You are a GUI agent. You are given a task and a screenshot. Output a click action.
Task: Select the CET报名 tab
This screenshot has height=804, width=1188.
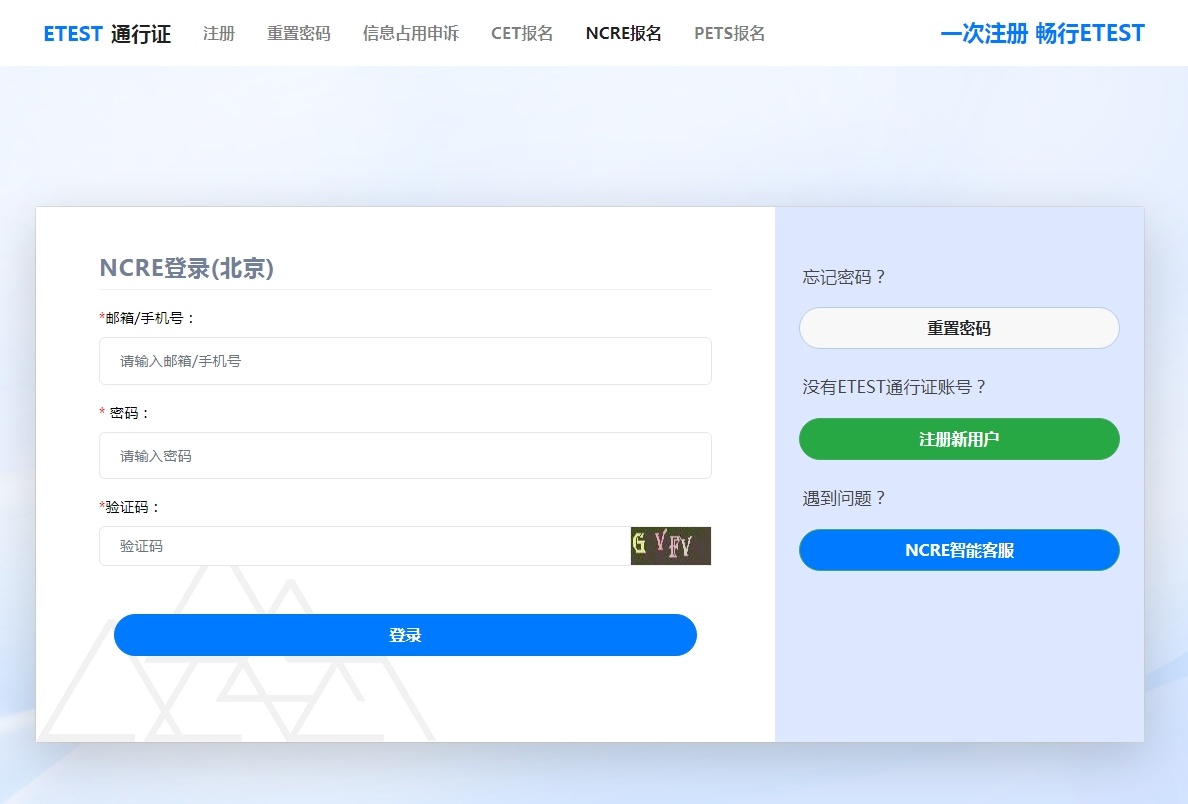tap(522, 34)
